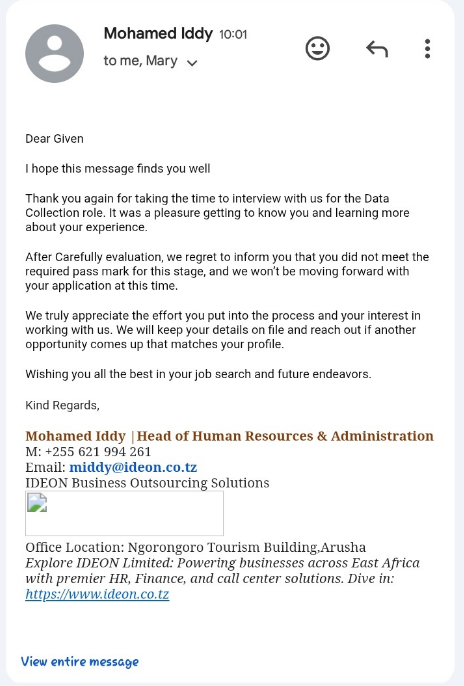Add an emoji reaction to the email
The width and height of the screenshot is (464, 686).
317,48
